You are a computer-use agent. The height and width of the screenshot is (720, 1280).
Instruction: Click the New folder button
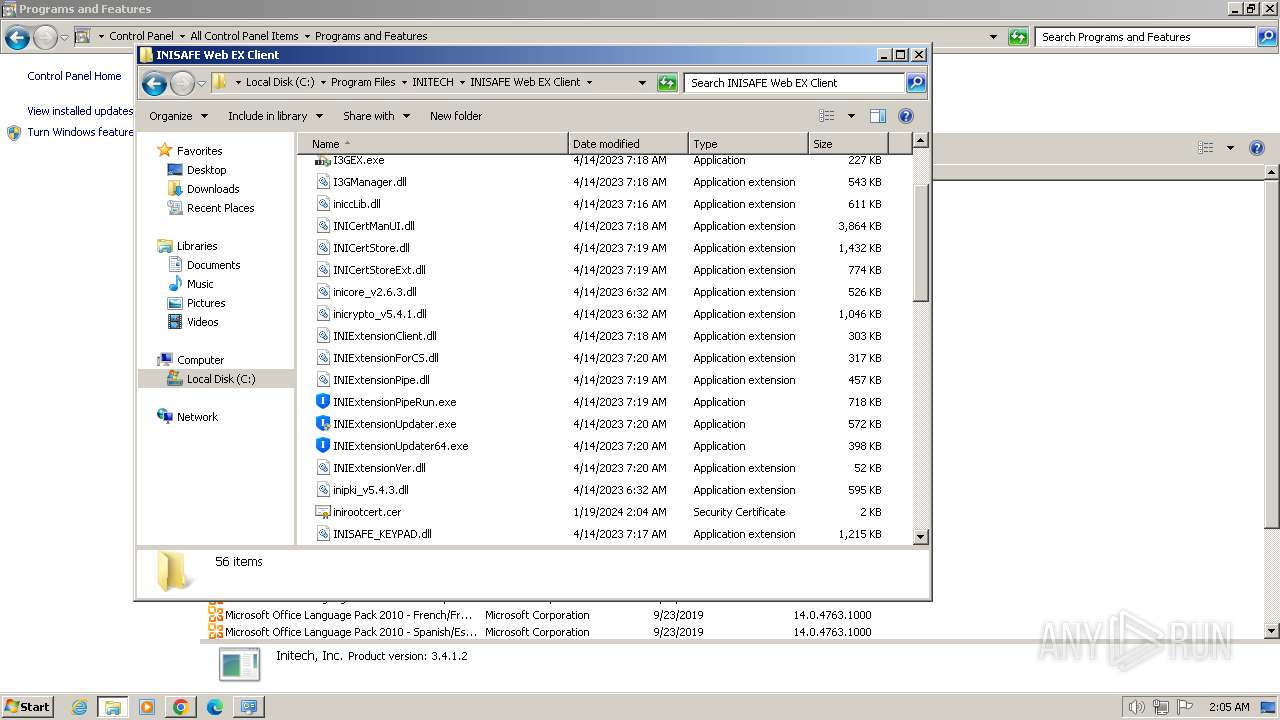[x=456, y=116]
